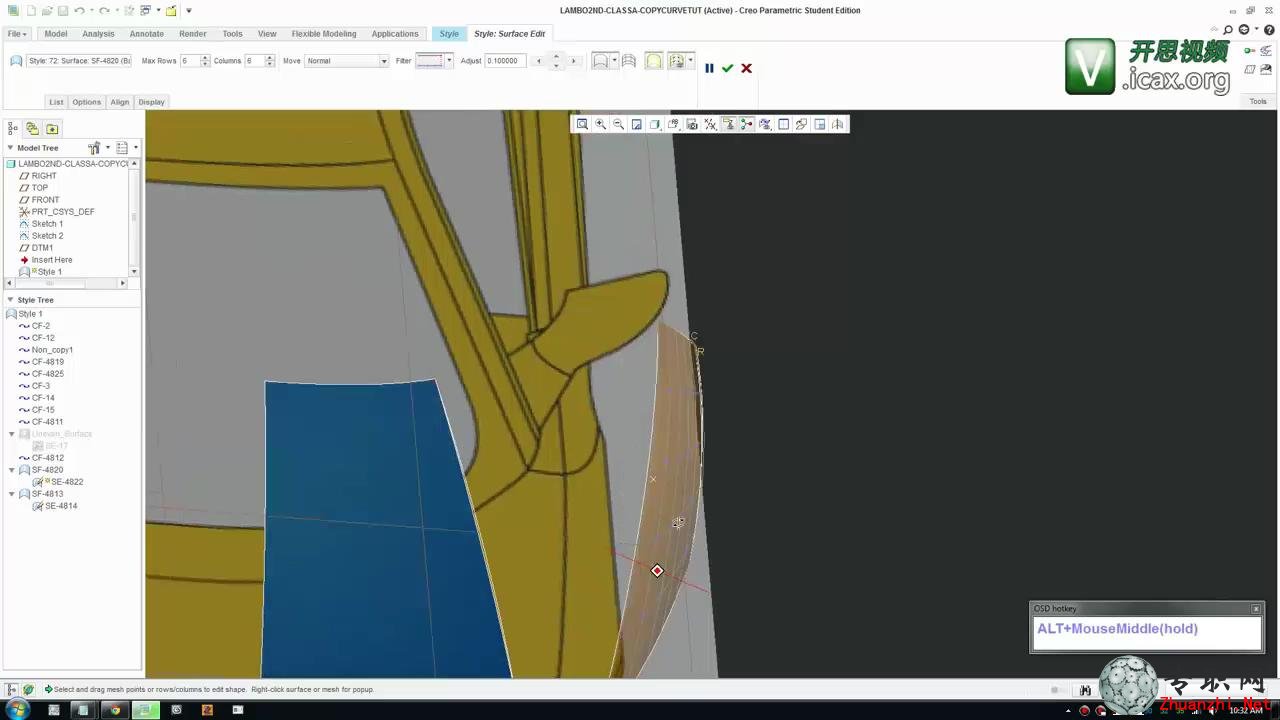Cancel surface edit with red X
Screen dimensions: 1280x720
(x=746, y=68)
